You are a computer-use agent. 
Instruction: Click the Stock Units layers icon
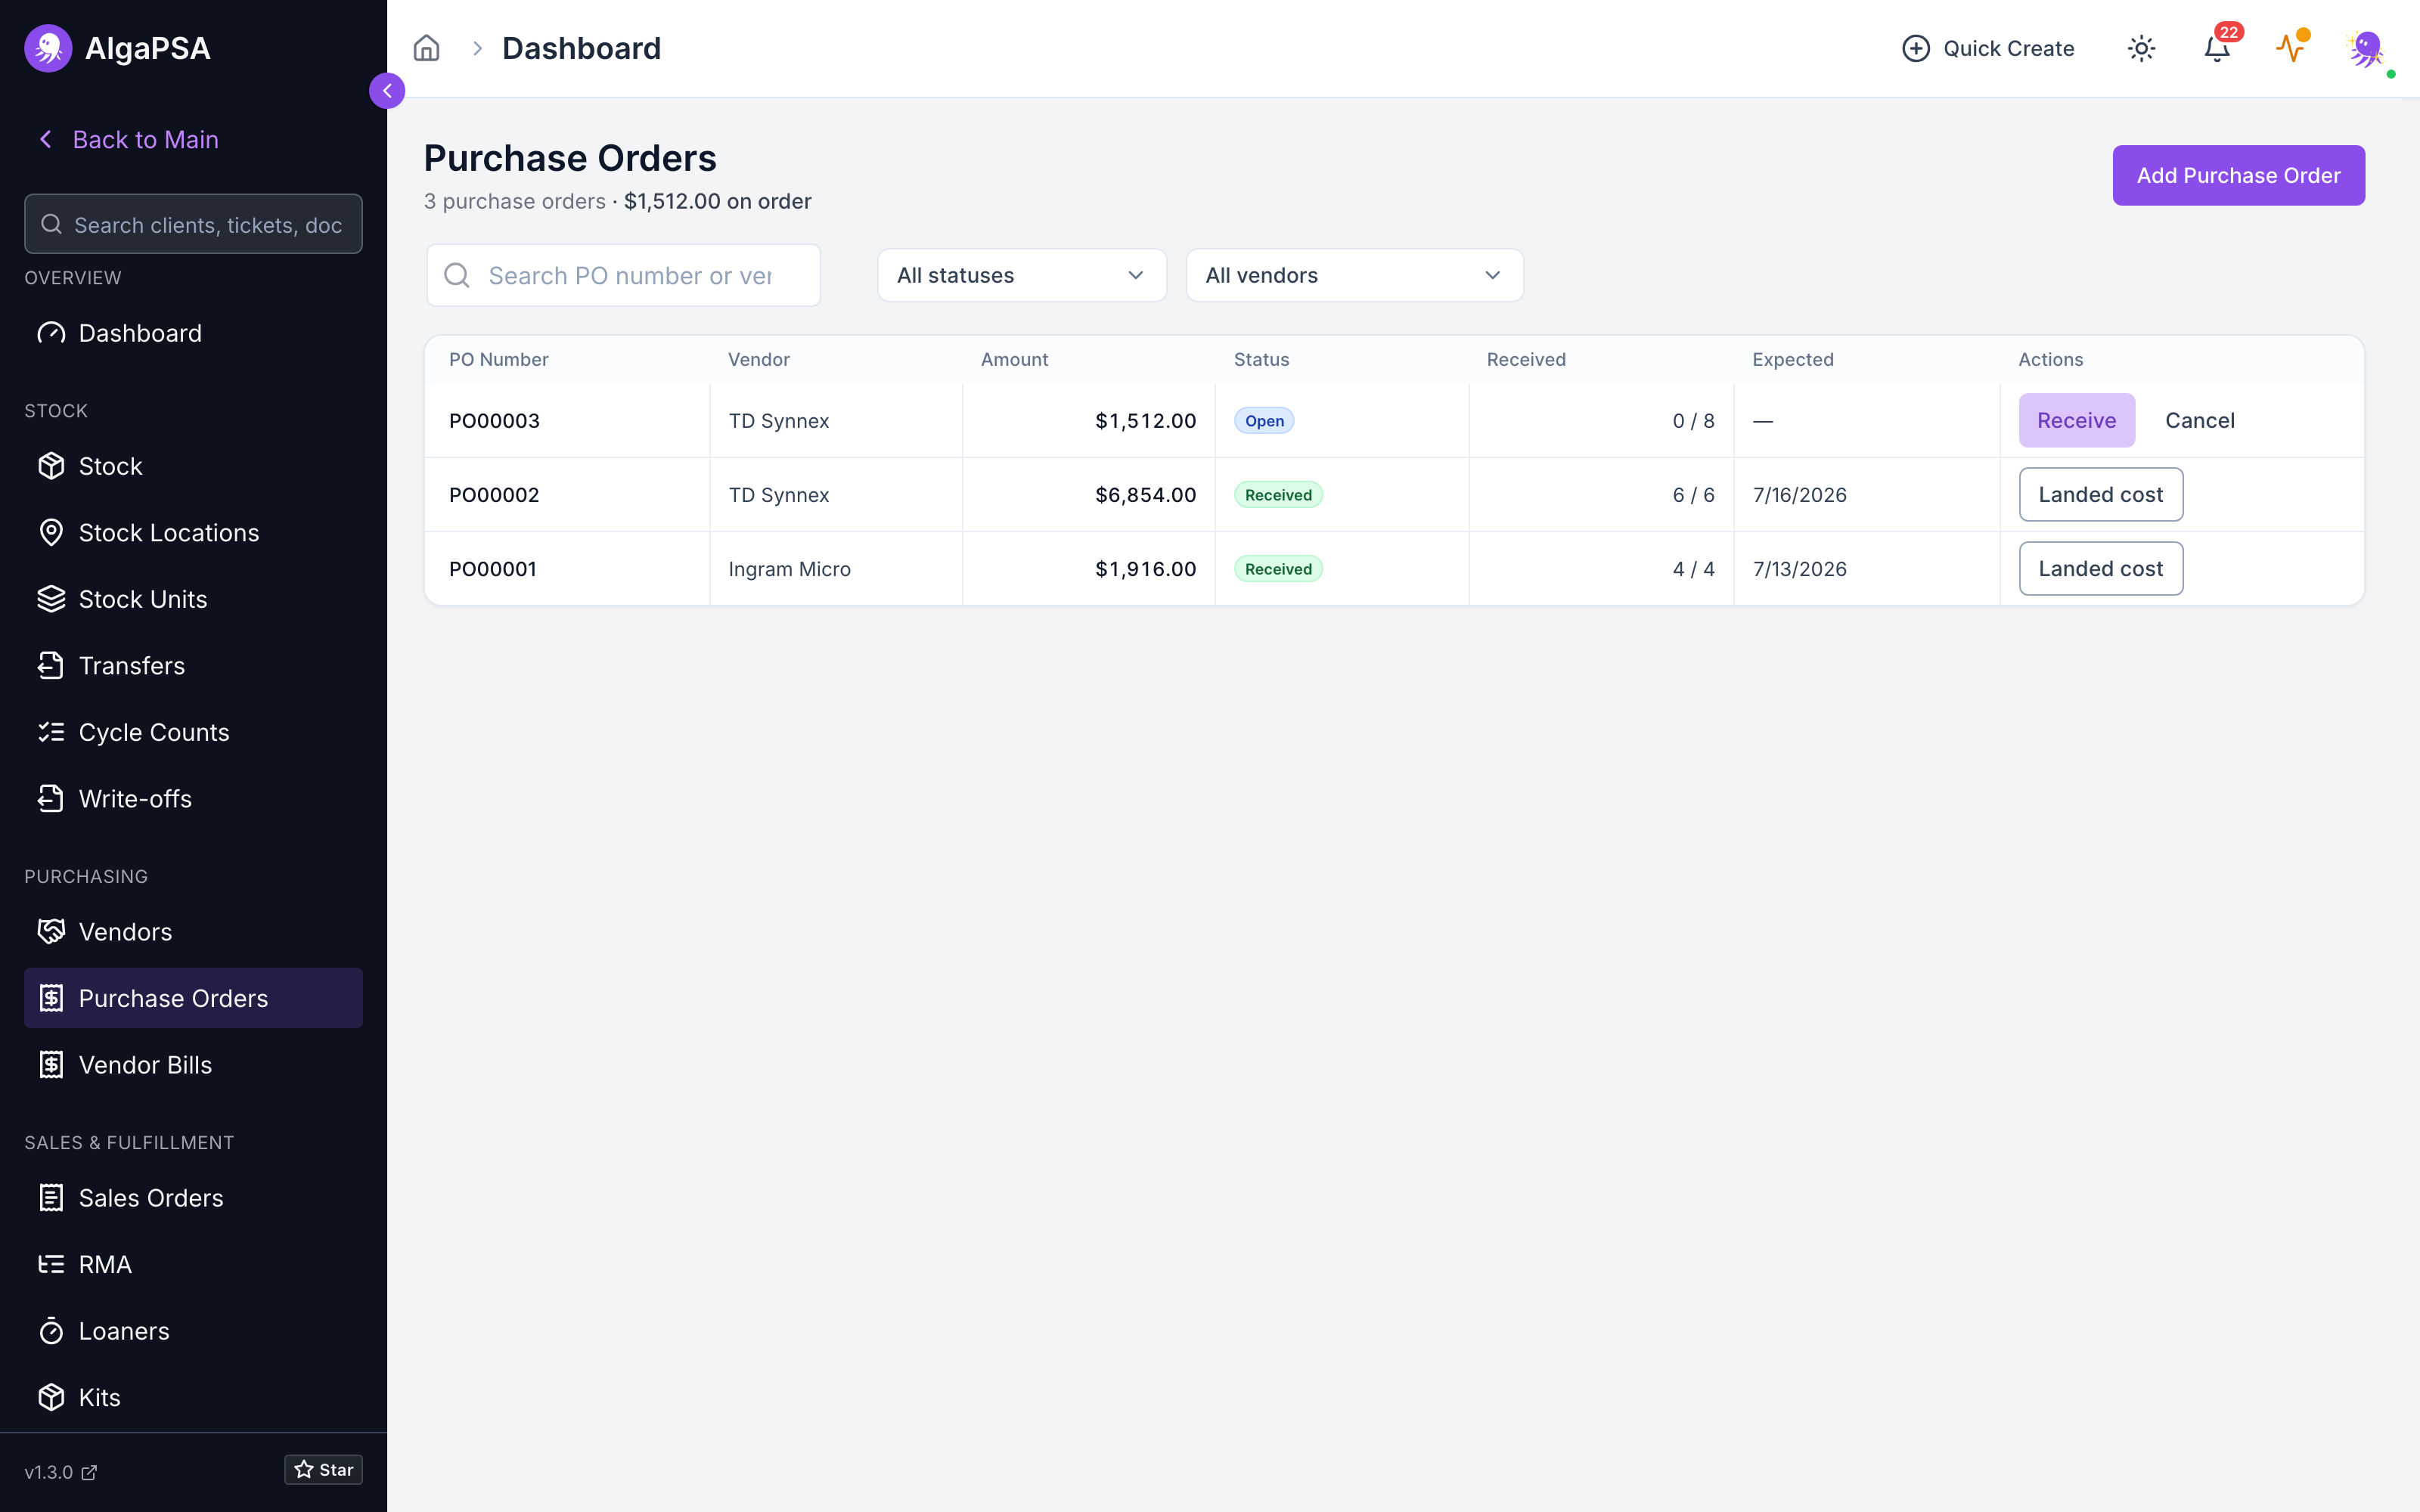pos(51,599)
